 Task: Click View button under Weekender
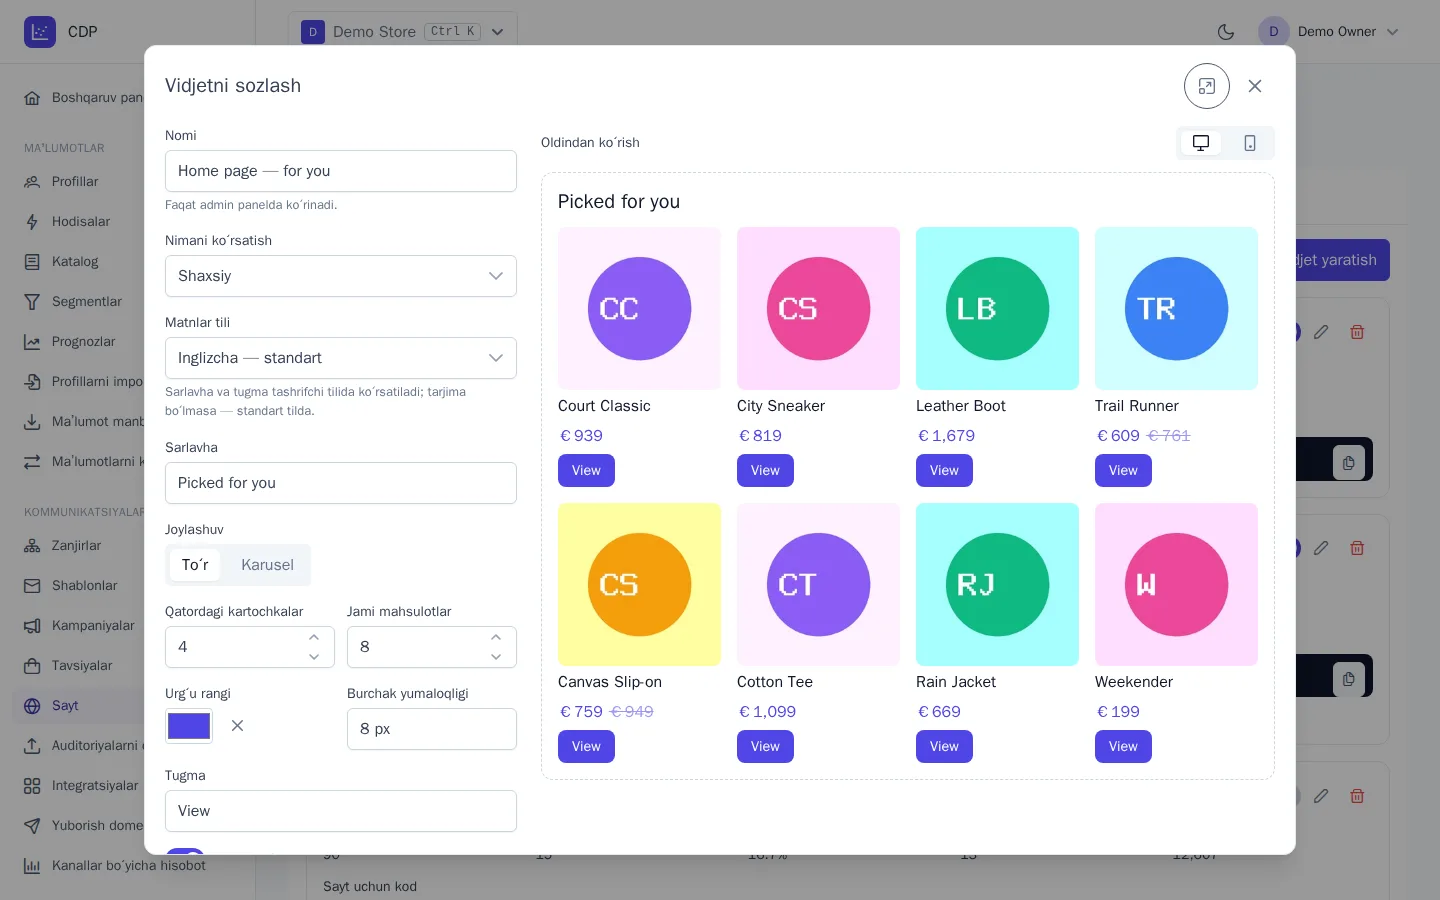coord(1123,747)
